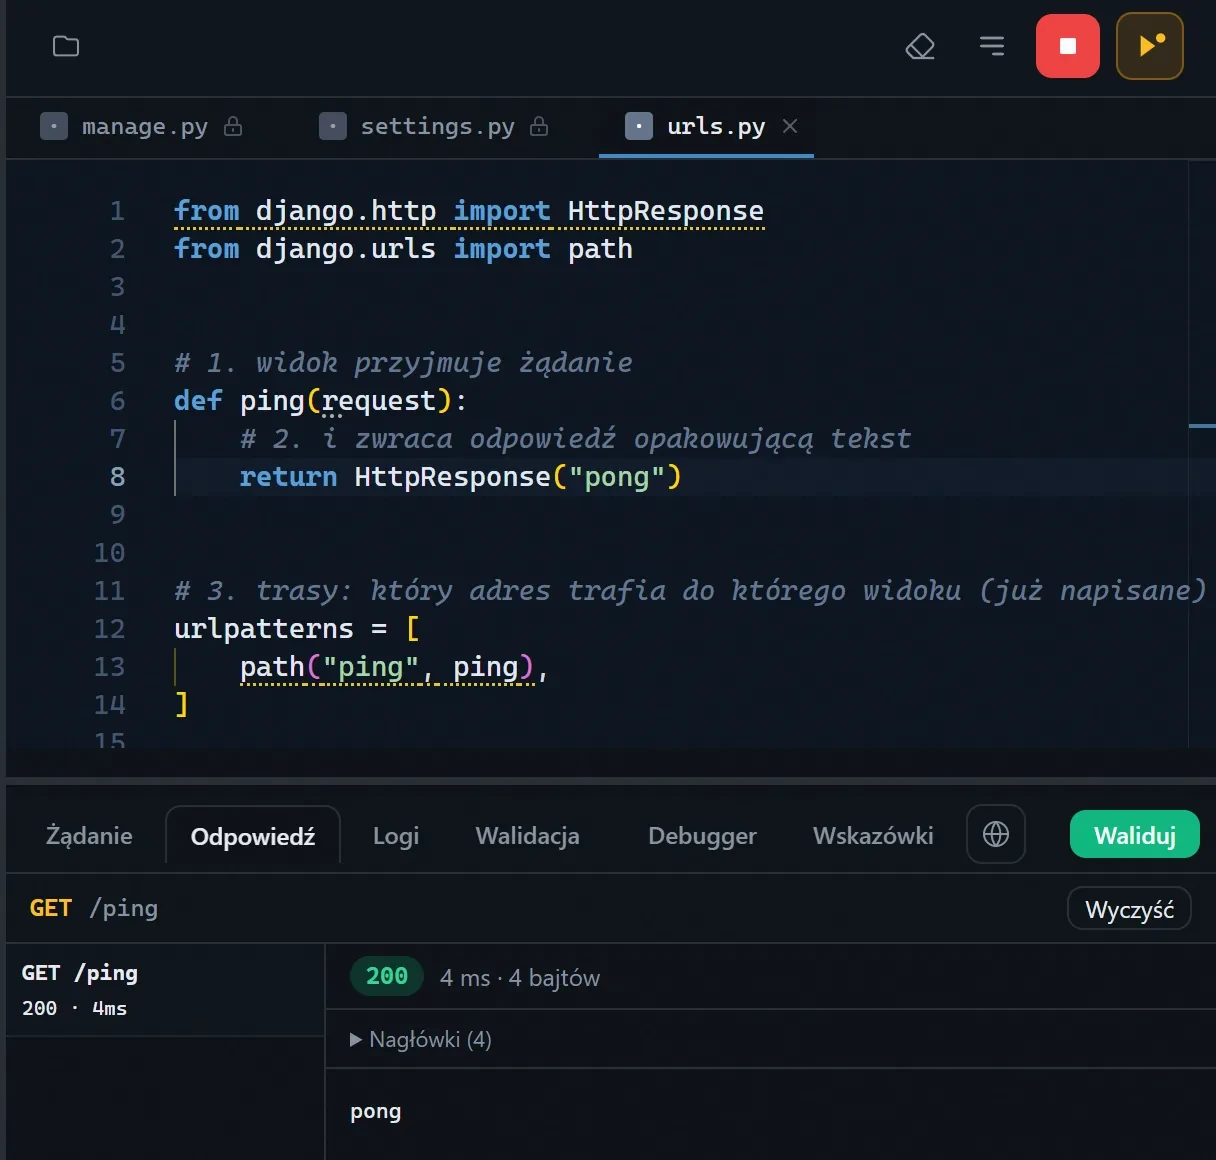Screen dimensions: 1216x1160
Task: Open the Logi tab
Action: [396, 835]
